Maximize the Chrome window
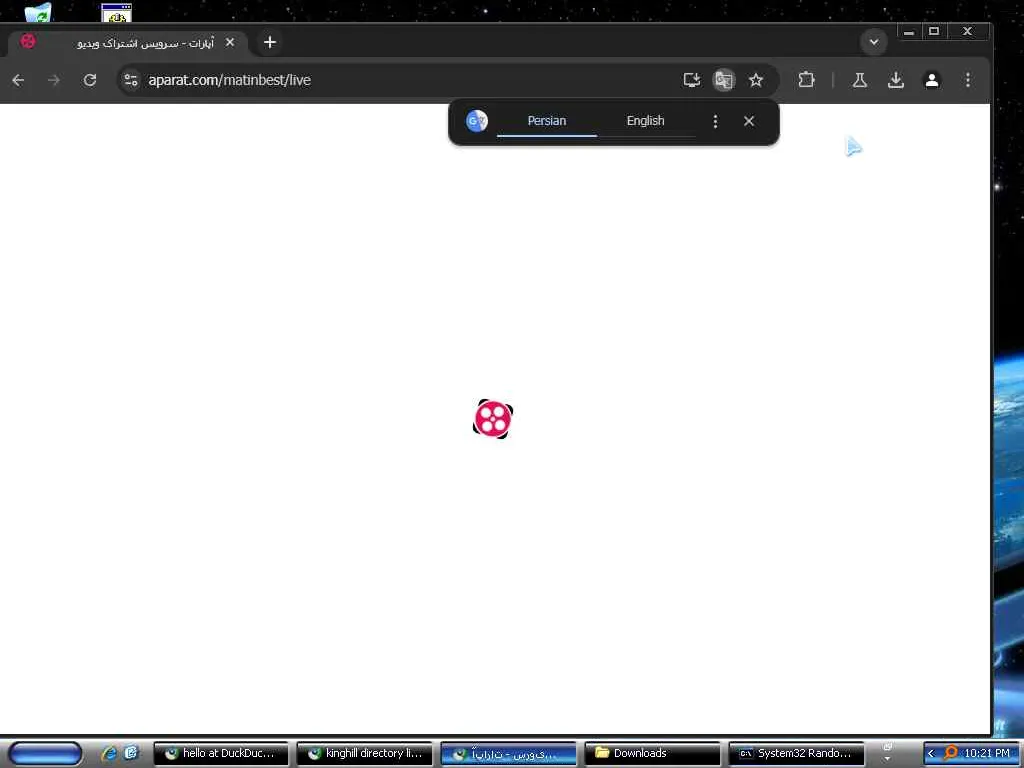 point(935,31)
